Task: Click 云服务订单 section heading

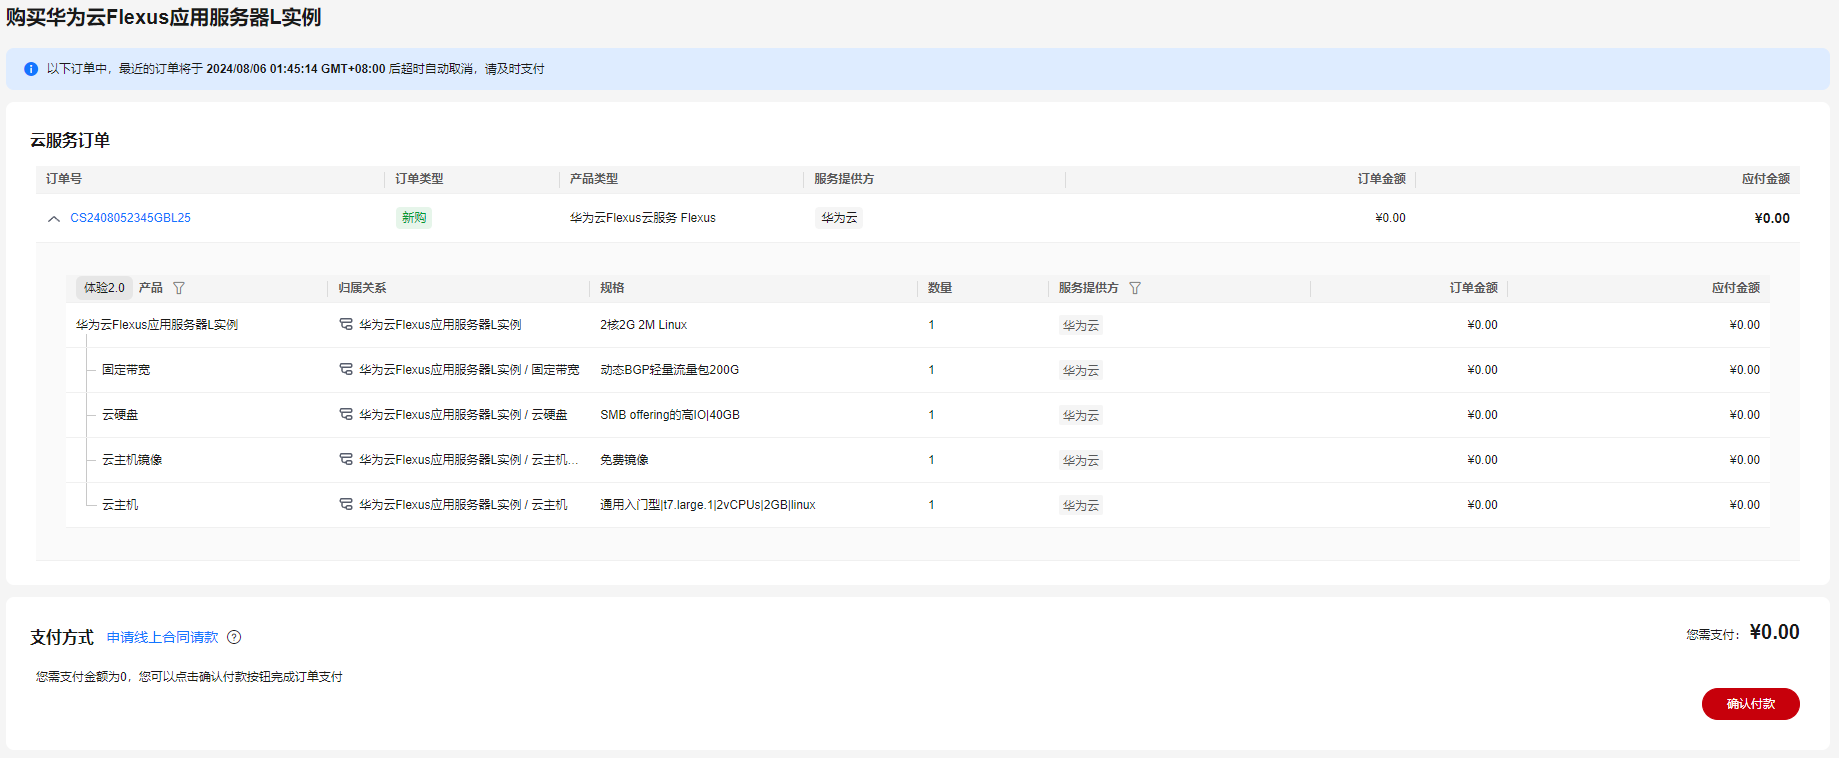Action: 70,140
